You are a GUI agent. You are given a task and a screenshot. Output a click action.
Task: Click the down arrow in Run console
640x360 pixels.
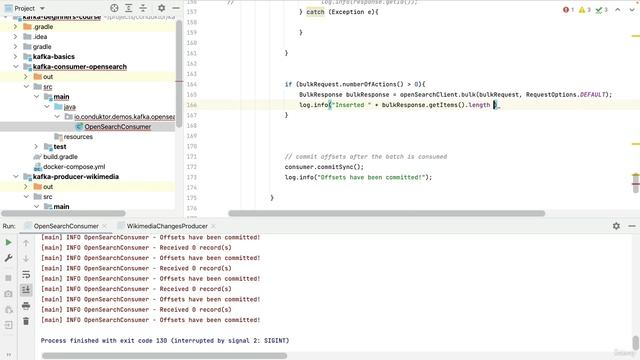(26, 259)
